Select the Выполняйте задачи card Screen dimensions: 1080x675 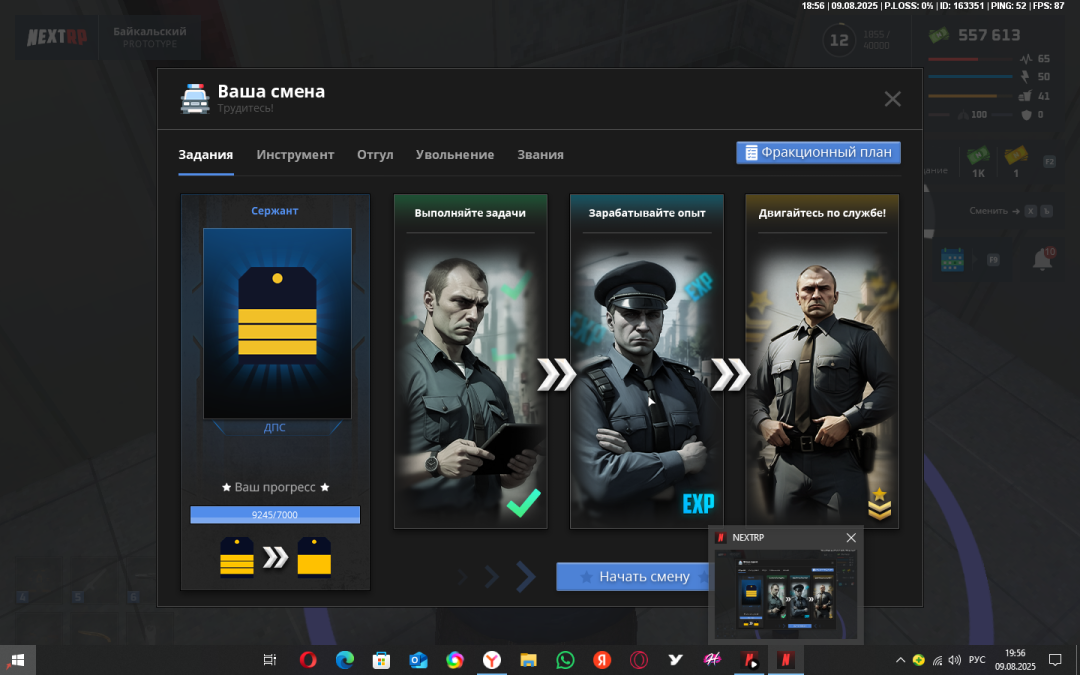point(470,362)
